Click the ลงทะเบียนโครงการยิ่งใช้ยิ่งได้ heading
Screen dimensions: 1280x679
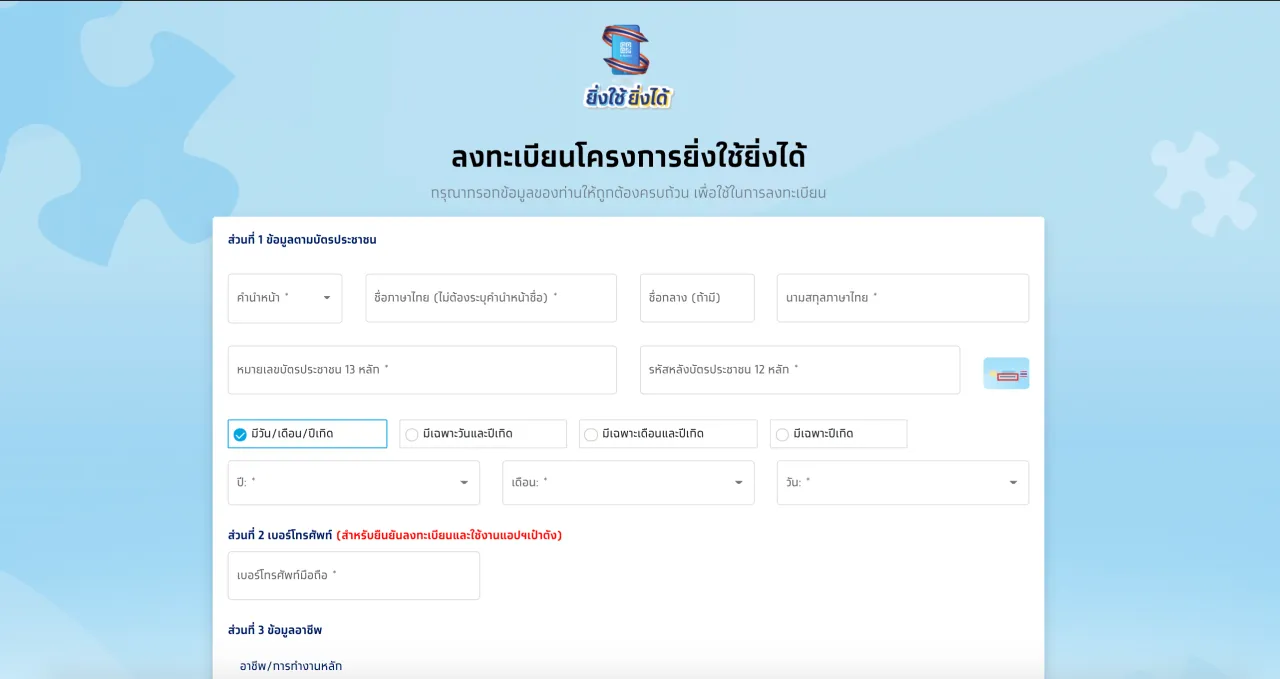point(628,157)
